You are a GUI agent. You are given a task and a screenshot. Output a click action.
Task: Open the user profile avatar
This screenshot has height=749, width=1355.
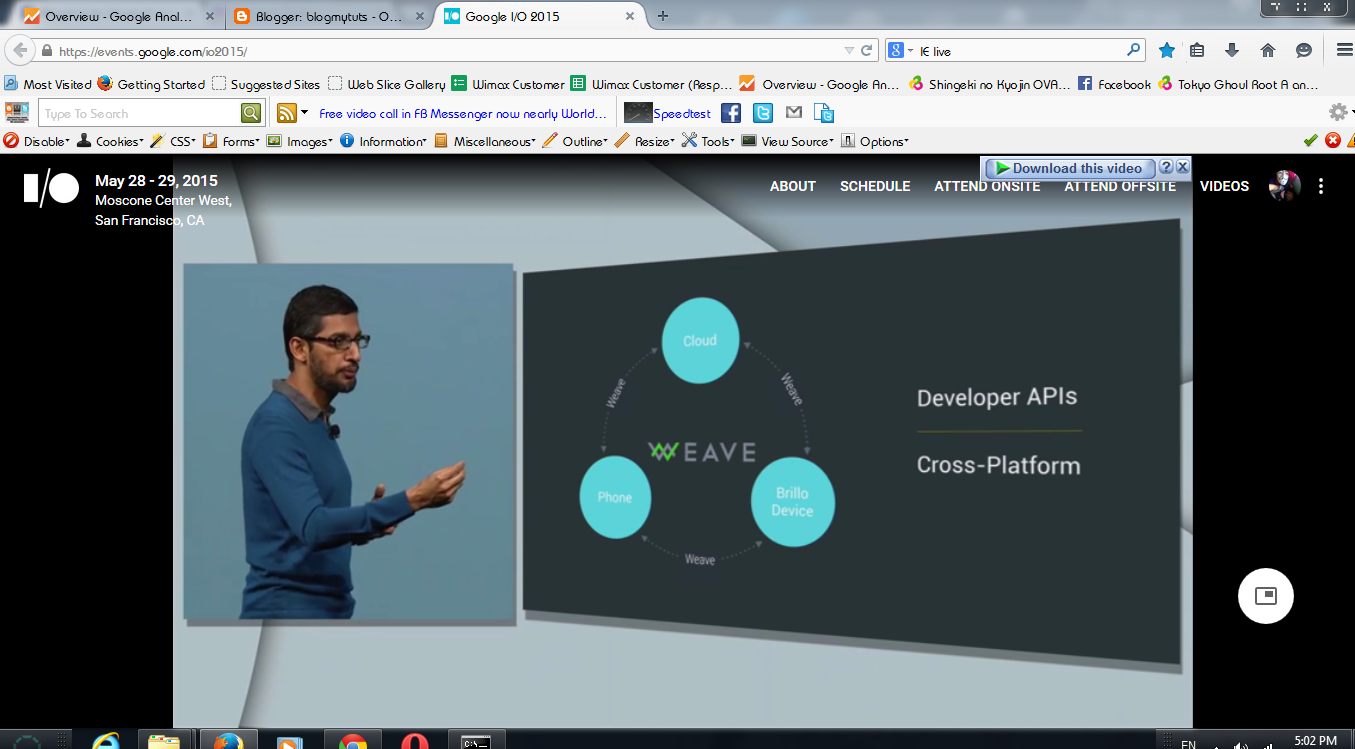point(1285,186)
